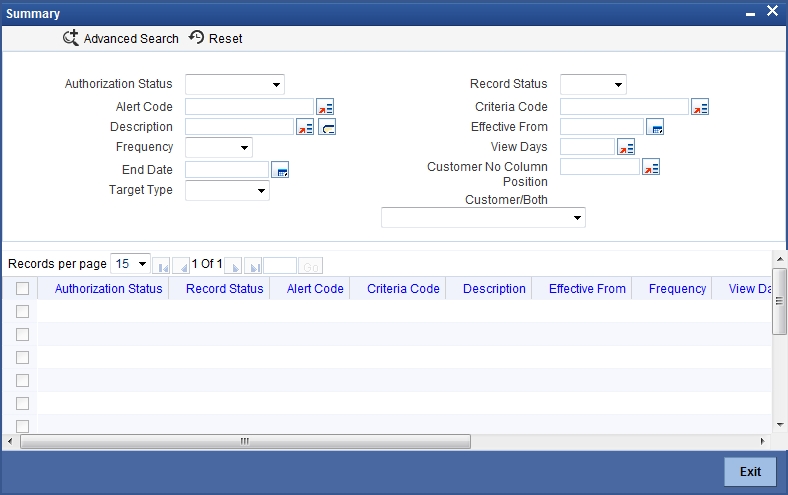
Task: Focus the Criteria Code input field
Action: click(624, 107)
